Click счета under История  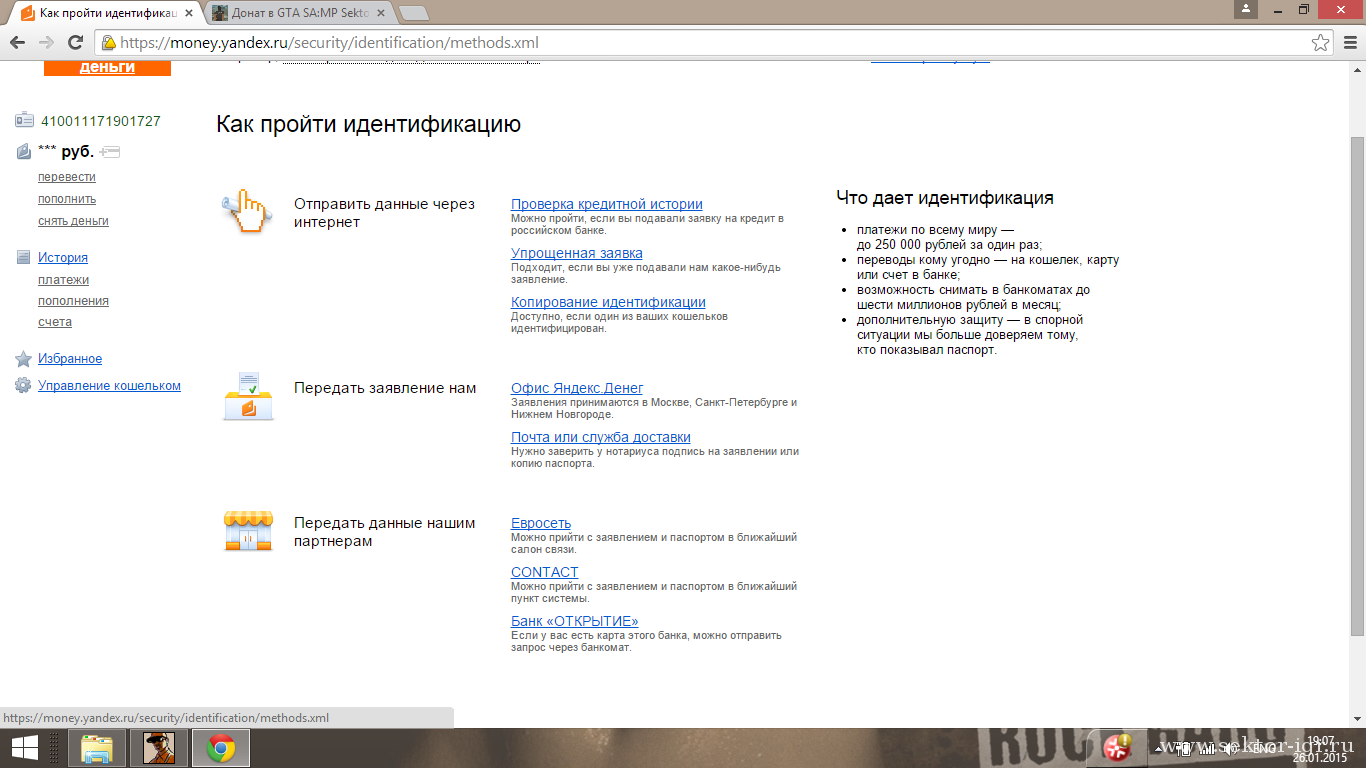[55, 322]
